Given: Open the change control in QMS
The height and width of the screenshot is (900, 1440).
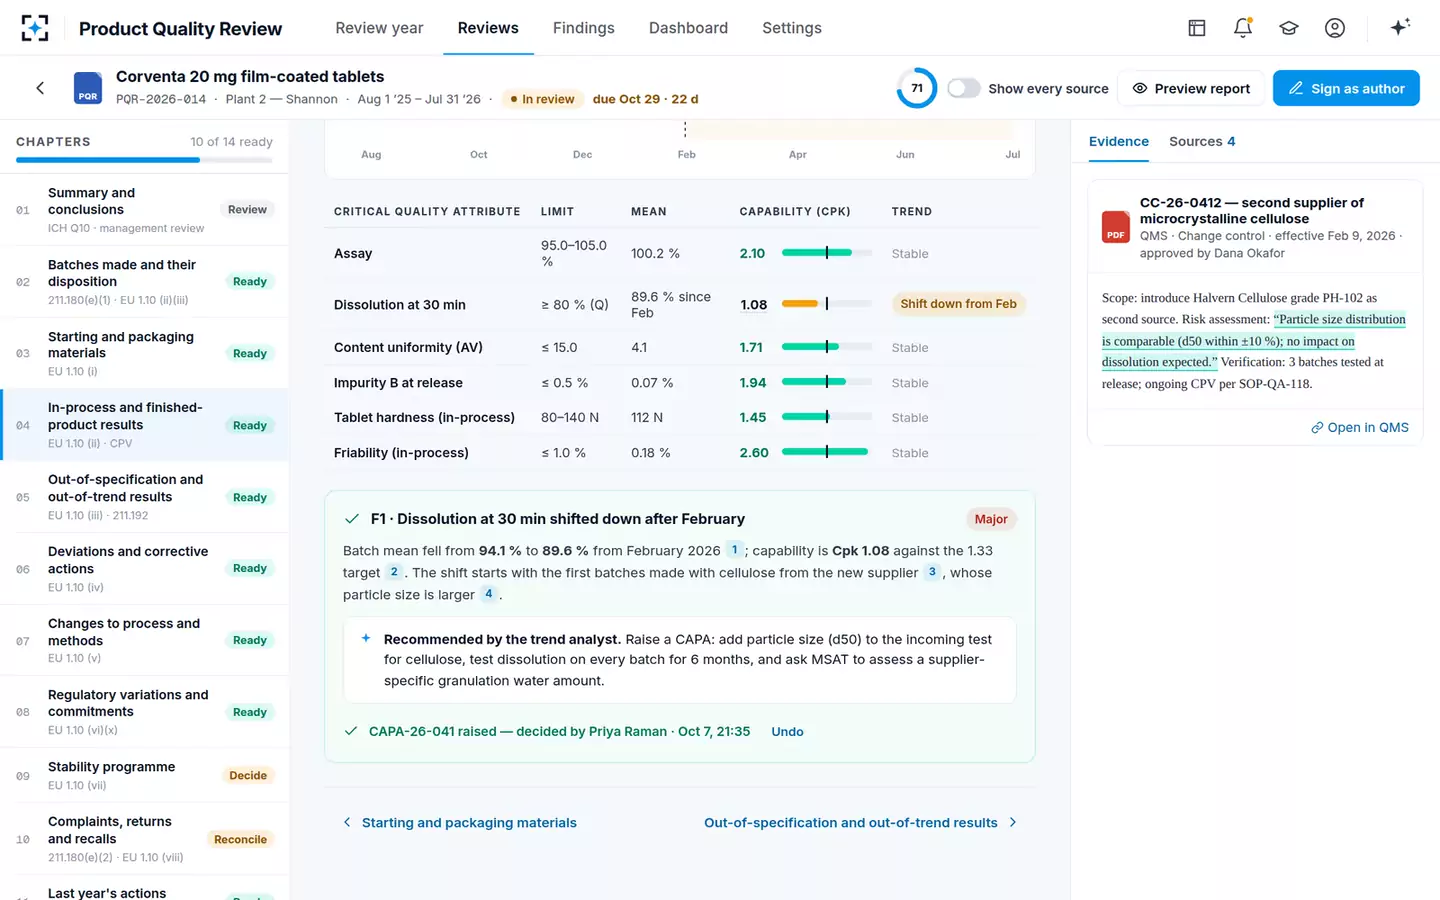Looking at the screenshot, I should point(1360,428).
